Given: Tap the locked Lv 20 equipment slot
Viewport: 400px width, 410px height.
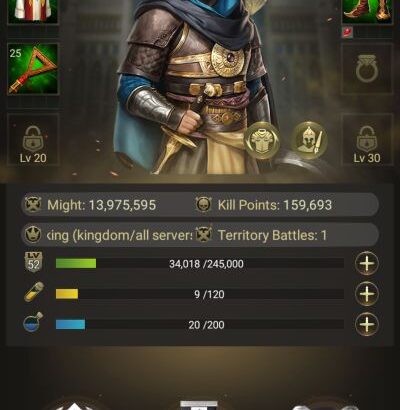Looking at the screenshot, I should click(33, 139).
